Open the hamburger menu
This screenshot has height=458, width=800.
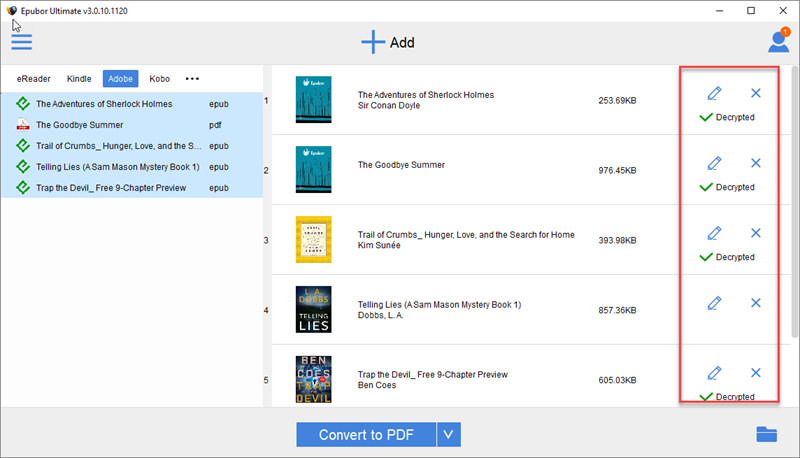[x=21, y=42]
